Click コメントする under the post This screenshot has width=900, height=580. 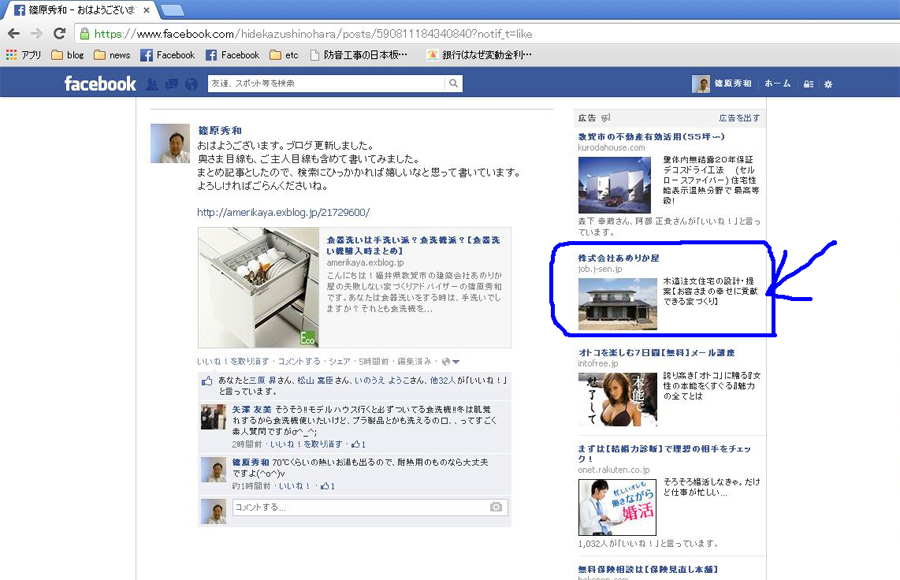pos(299,362)
